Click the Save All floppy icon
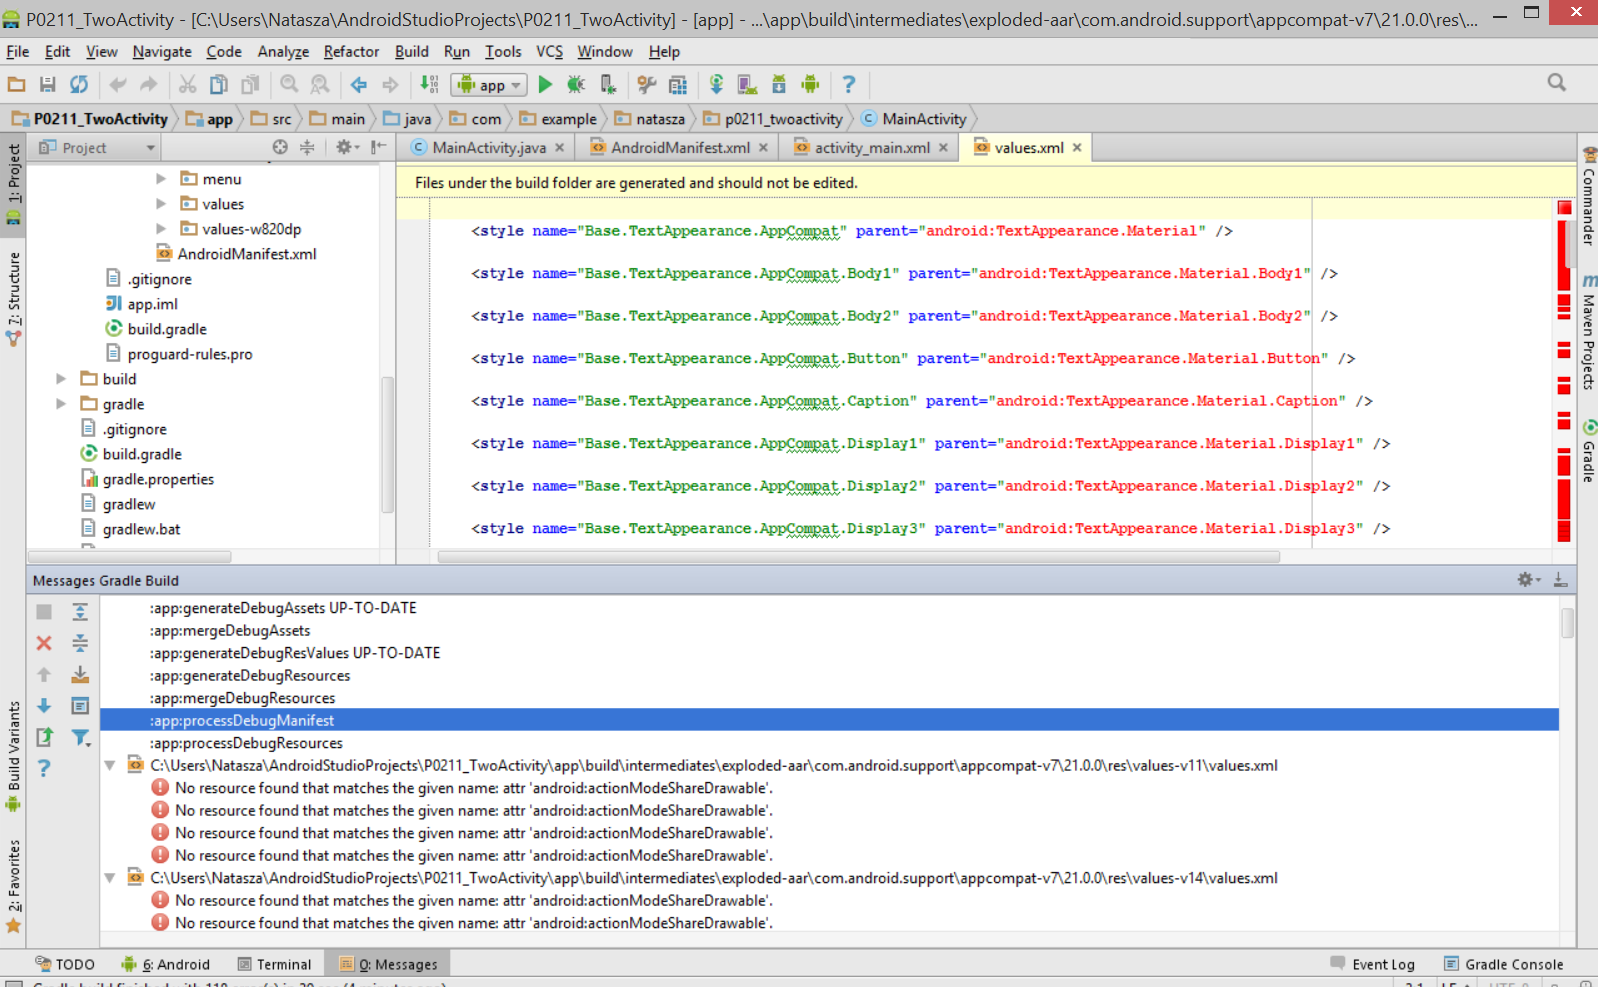The image size is (1598, 987). (x=47, y=85)
